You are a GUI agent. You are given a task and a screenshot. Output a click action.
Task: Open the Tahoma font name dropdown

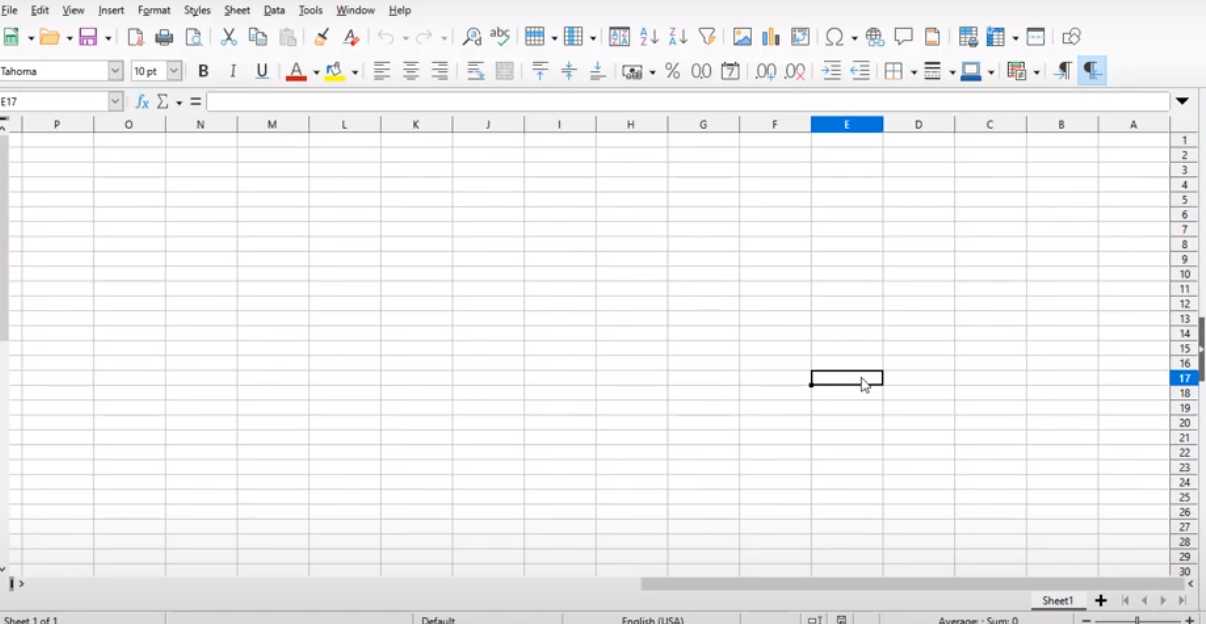click(x=115, y=71)
